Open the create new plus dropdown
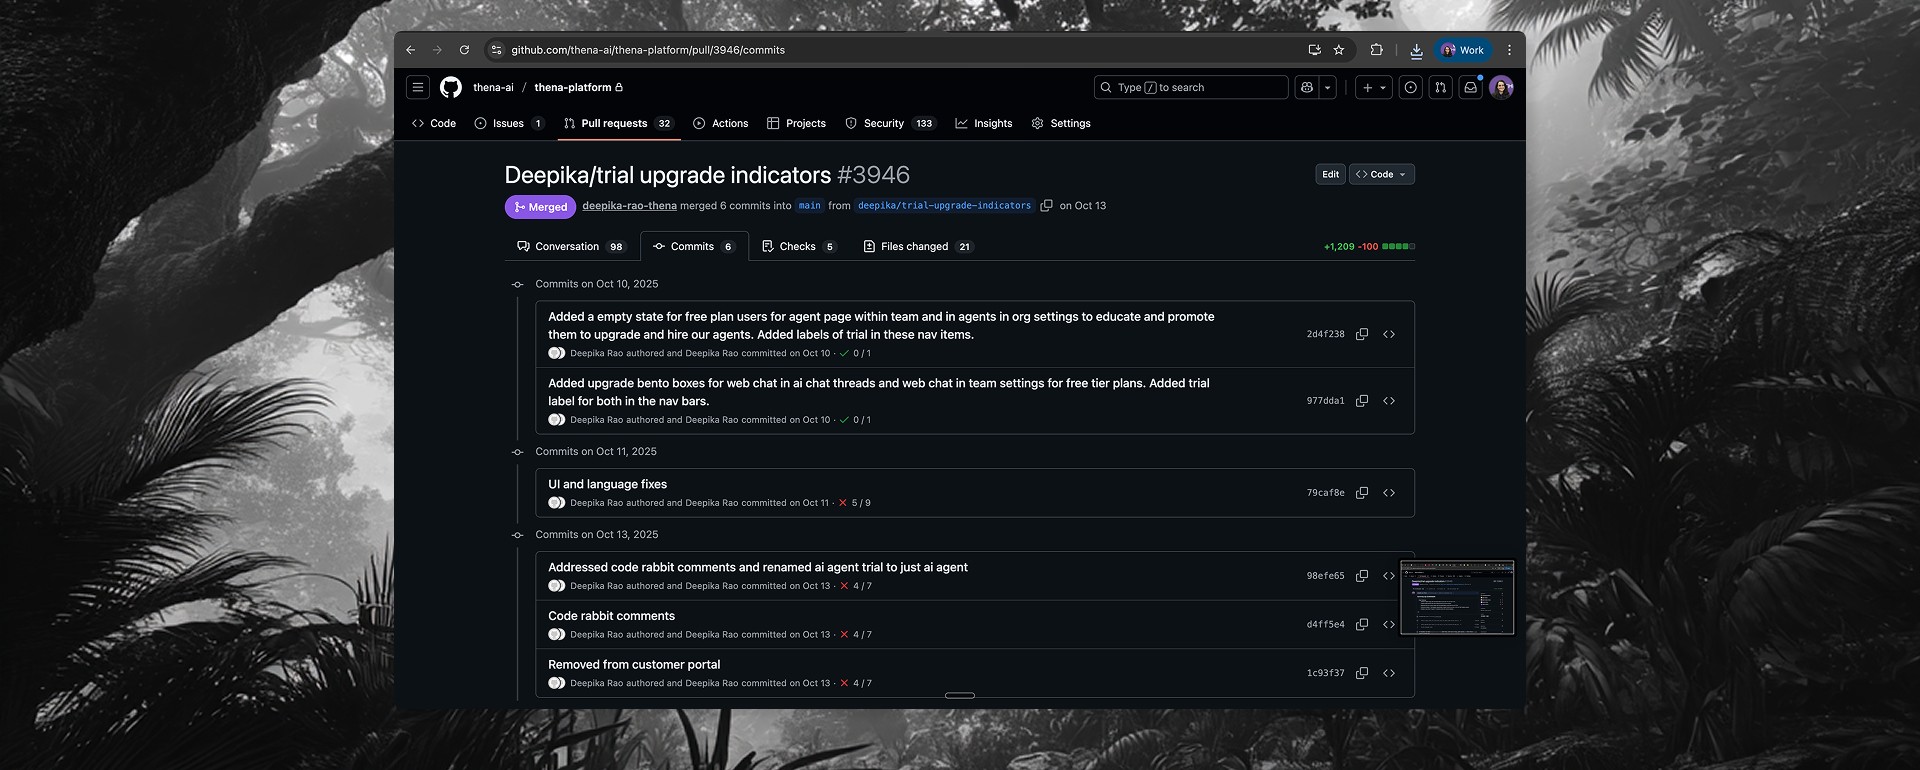The image size is (1920, 770). [1374, 88]
